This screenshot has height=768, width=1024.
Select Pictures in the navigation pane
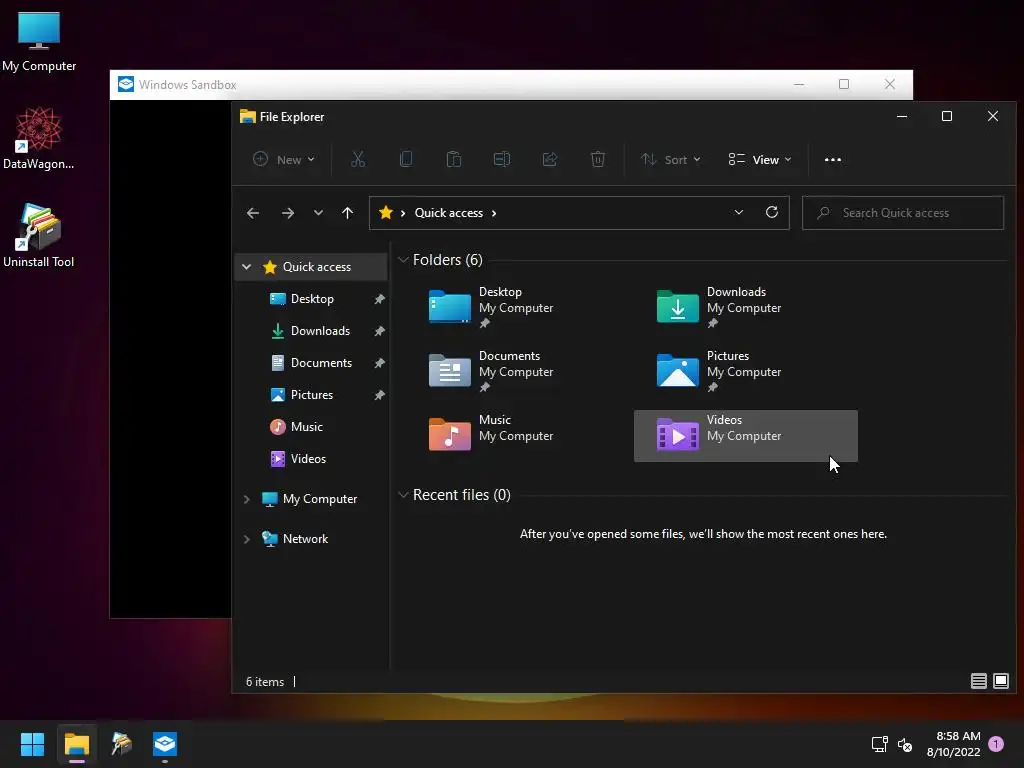point(312,394)
